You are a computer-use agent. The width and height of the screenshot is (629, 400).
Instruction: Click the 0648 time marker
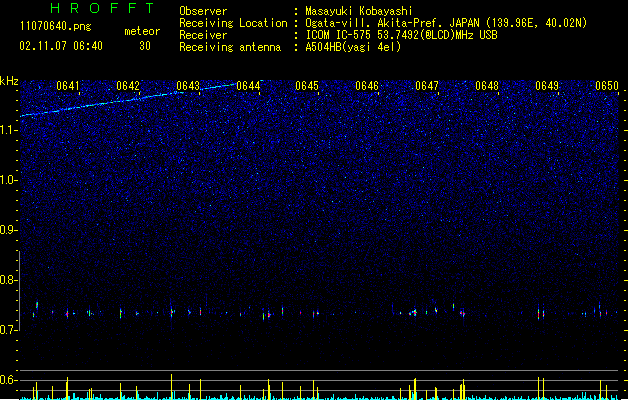[x=487, y=86]
